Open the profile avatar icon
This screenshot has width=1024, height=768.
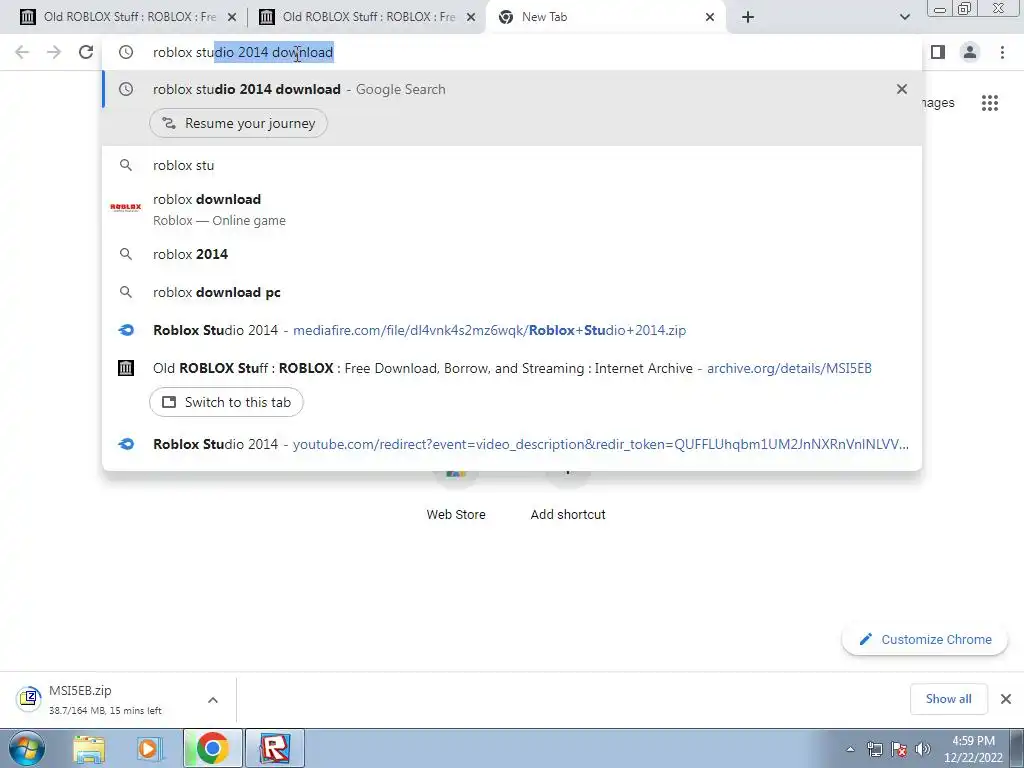point(970,52)
